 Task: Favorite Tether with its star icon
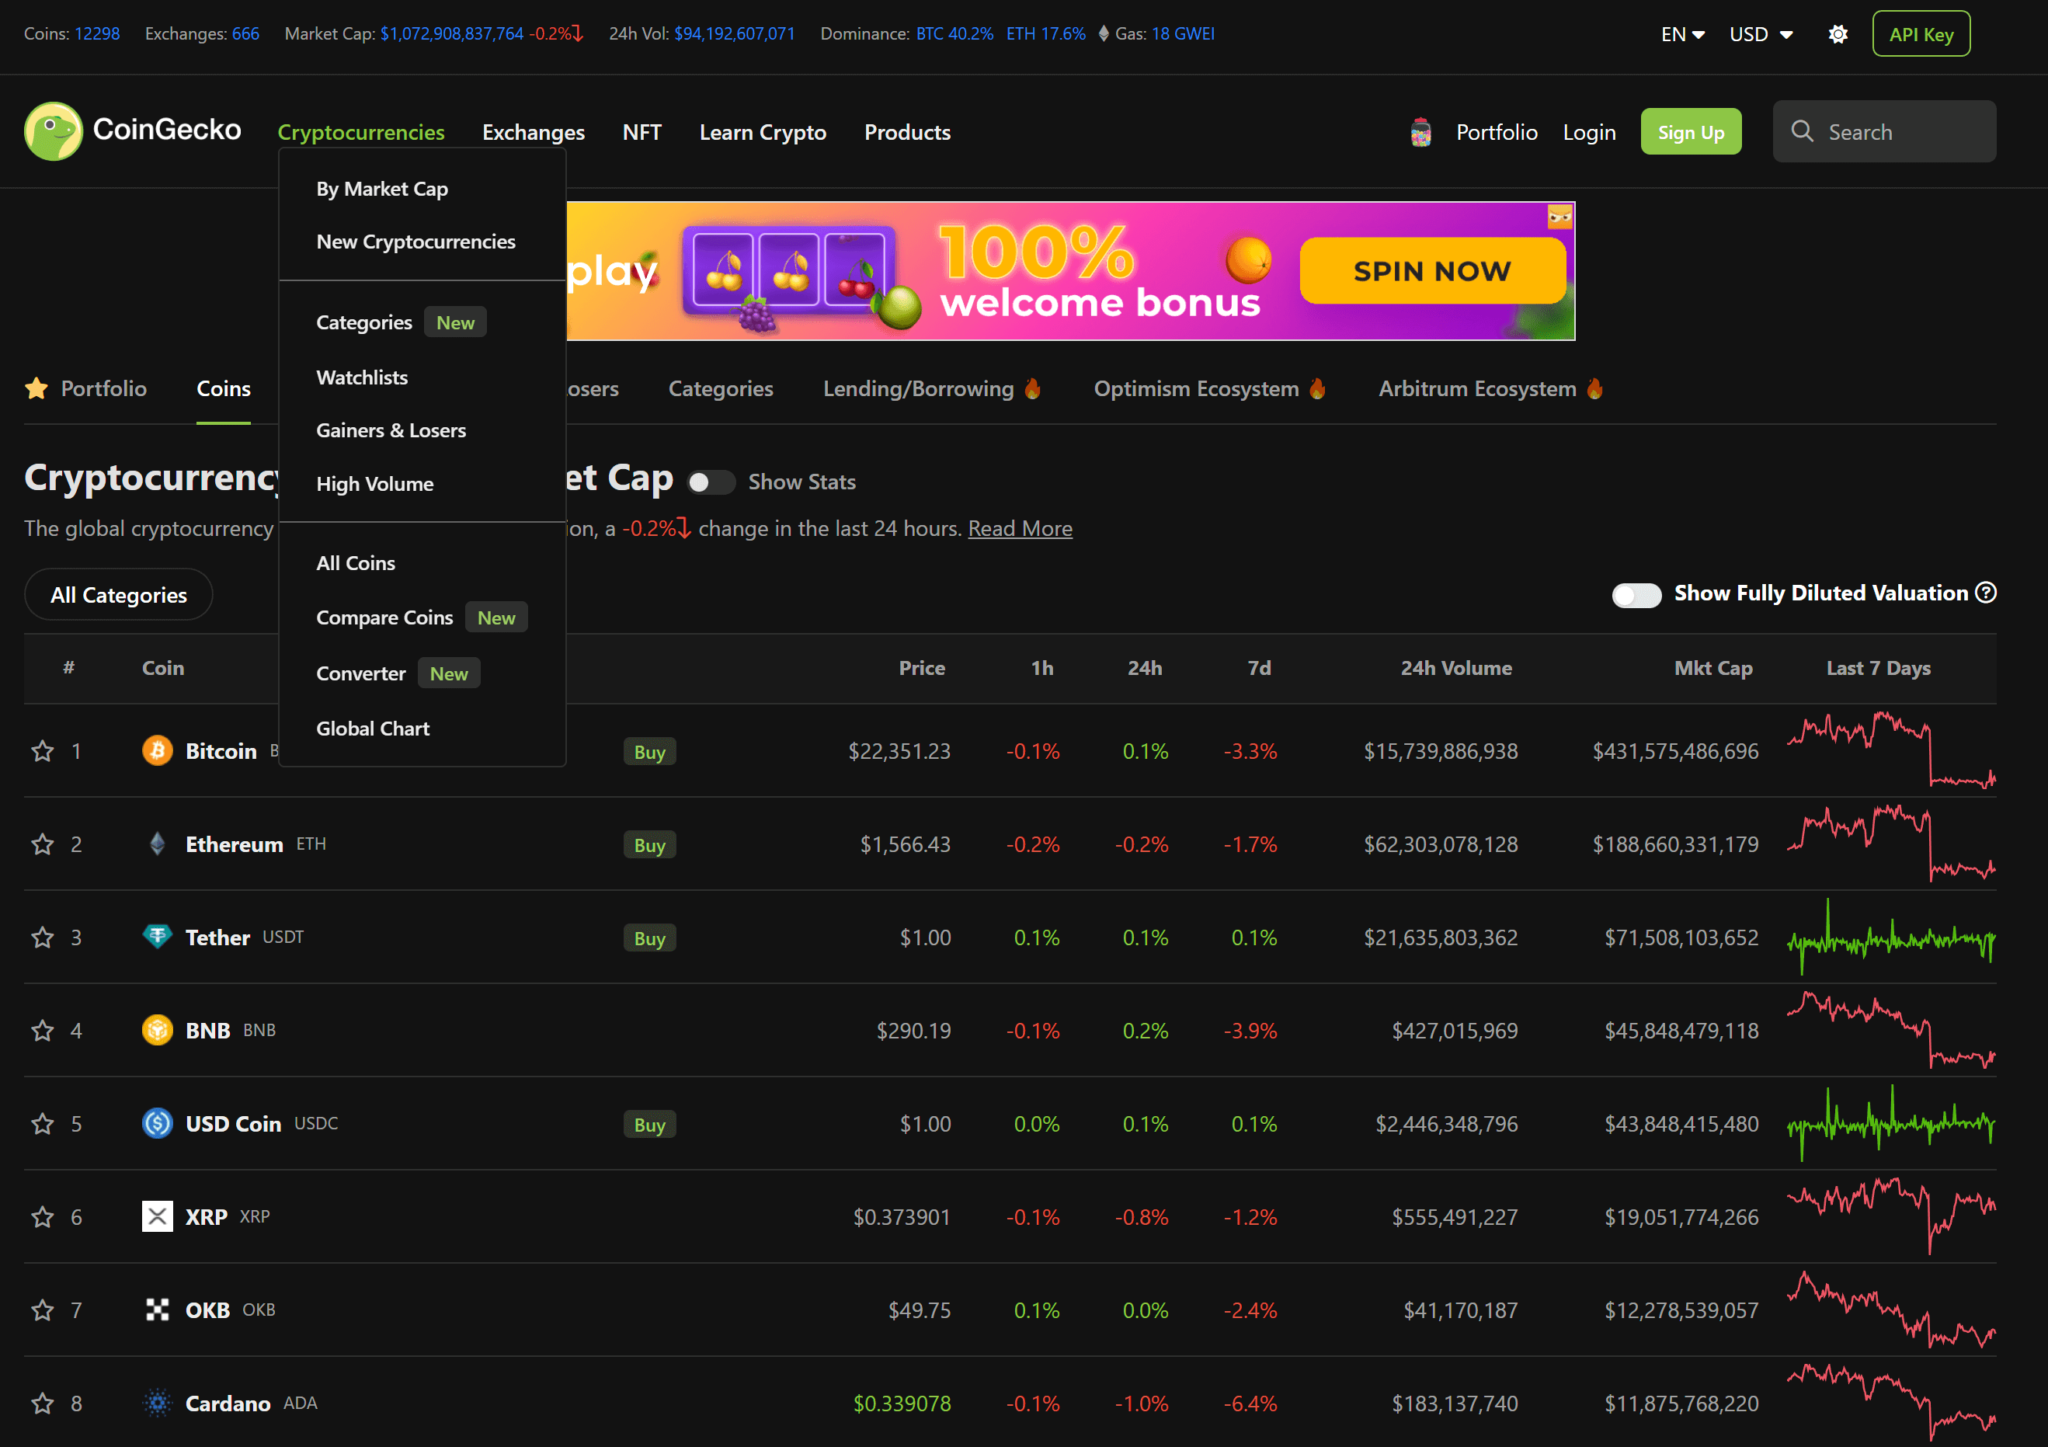coord(42,937)
